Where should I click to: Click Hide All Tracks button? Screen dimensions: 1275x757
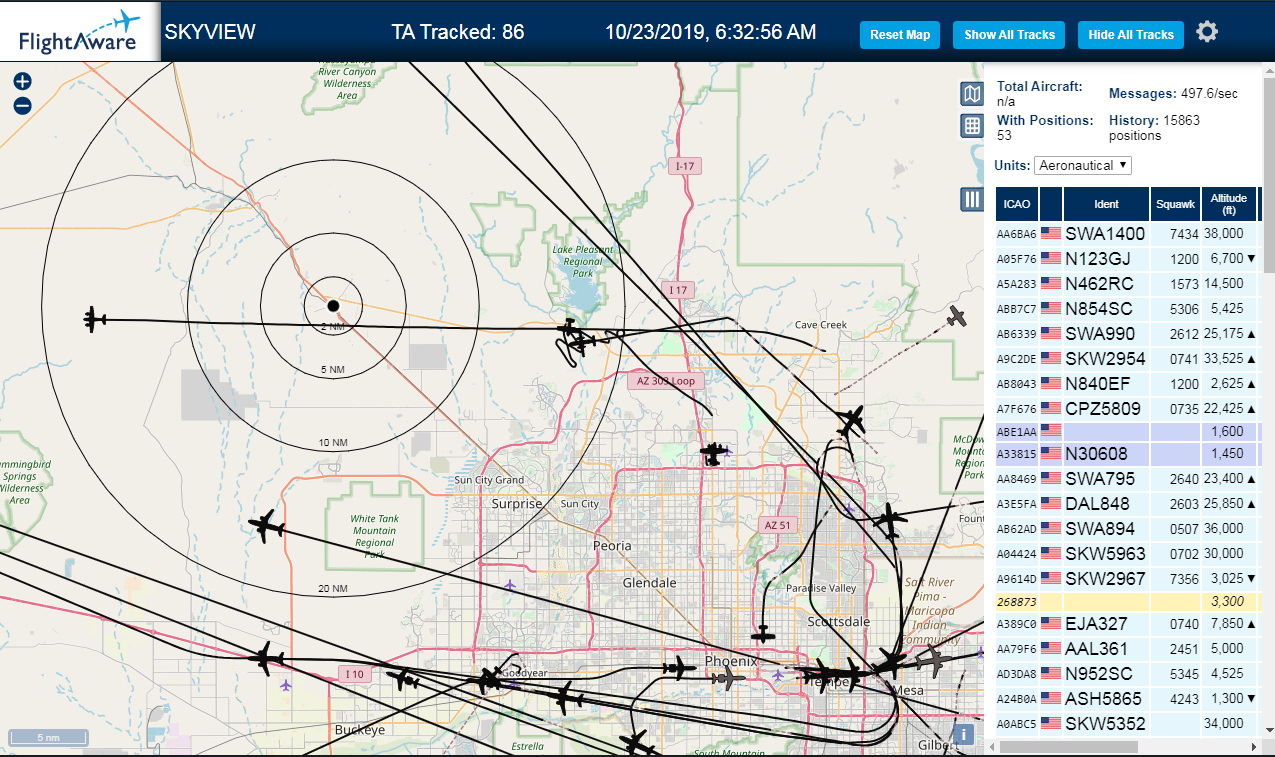1131,34
